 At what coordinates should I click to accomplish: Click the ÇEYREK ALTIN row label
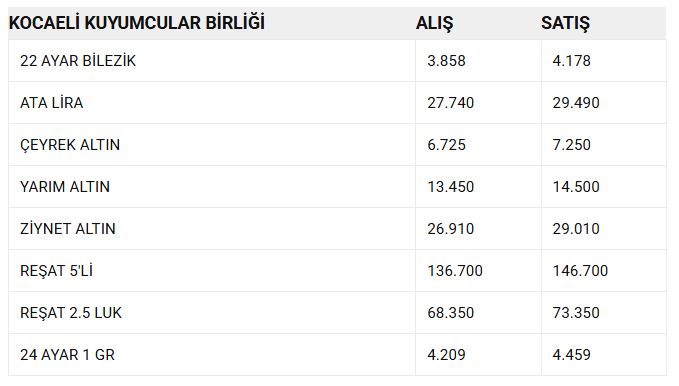pyautogui.click(x=70, y=145)
